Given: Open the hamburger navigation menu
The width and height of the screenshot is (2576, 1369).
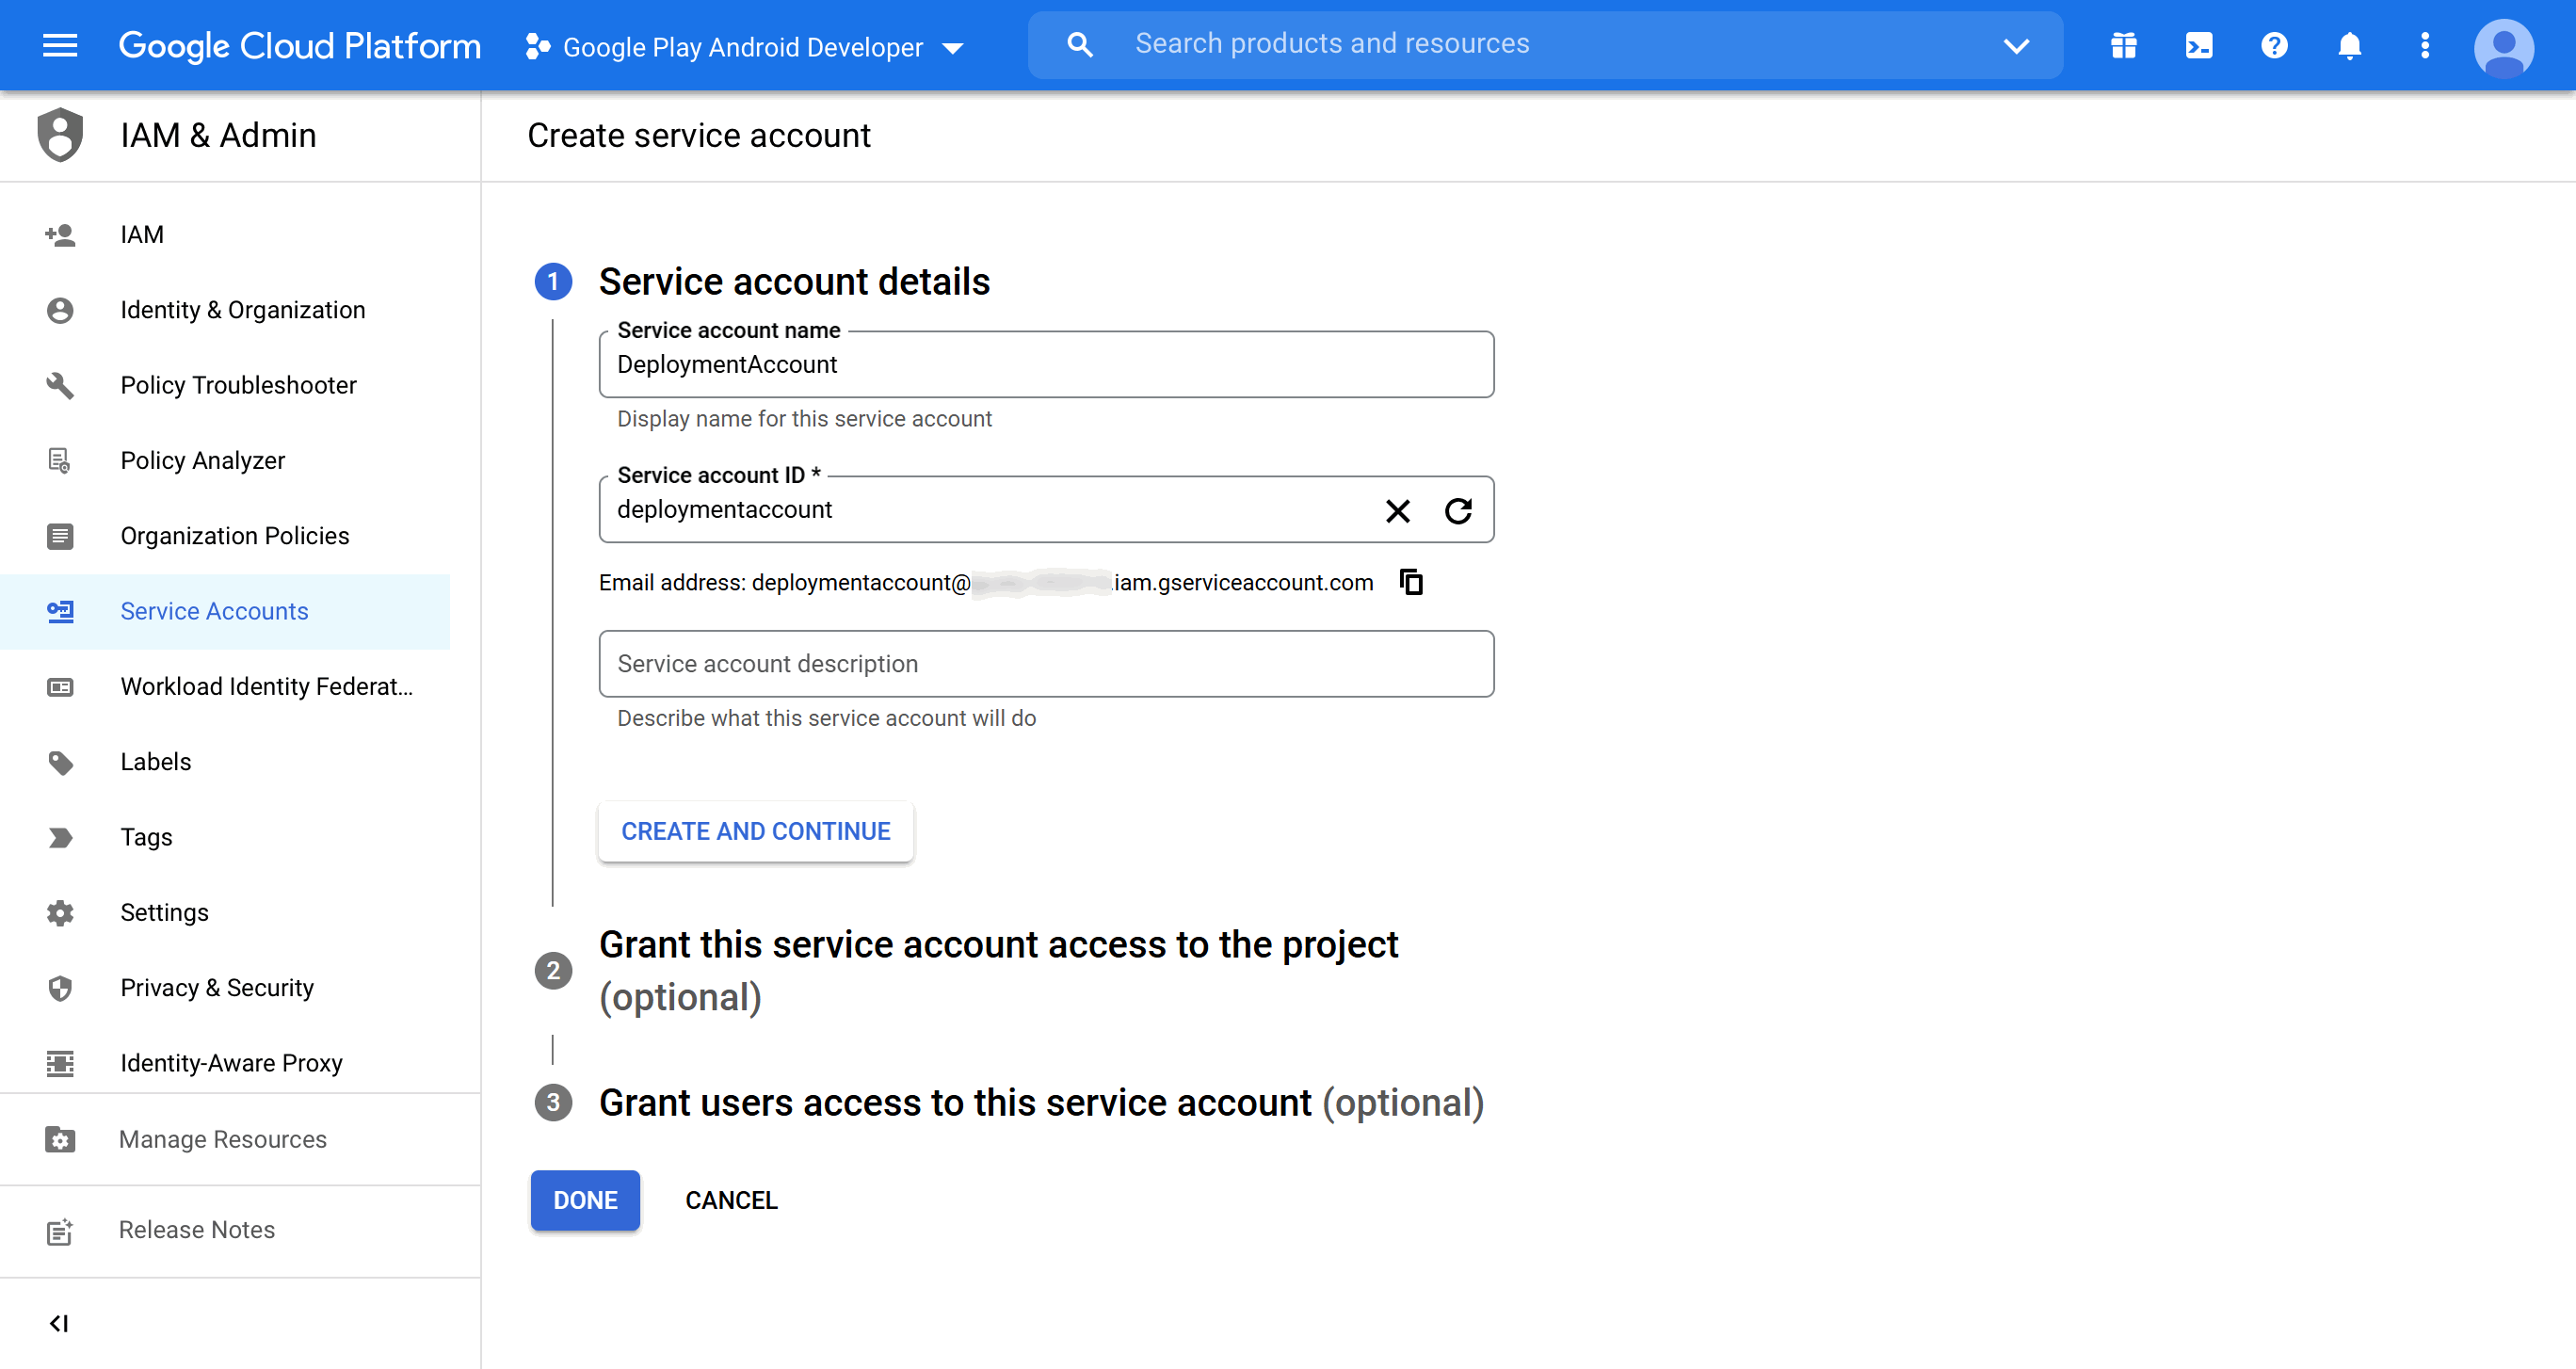Looking at the screenshot, I should click(x=60, y=45).
